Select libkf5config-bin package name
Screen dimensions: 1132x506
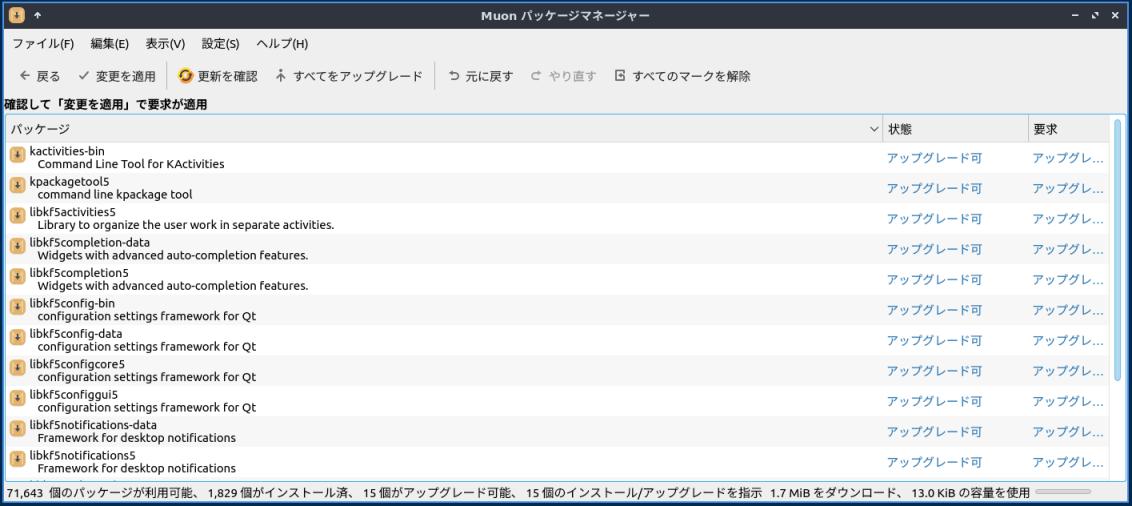(72, 302)
